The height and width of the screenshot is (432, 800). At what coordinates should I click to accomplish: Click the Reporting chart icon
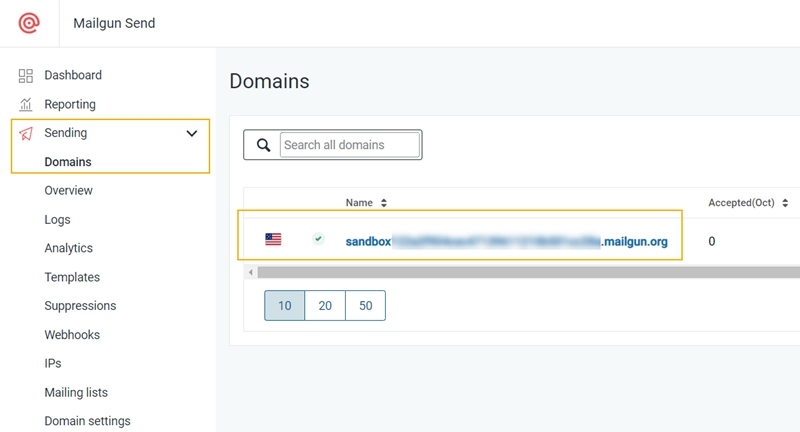click(x=26, y=104)
